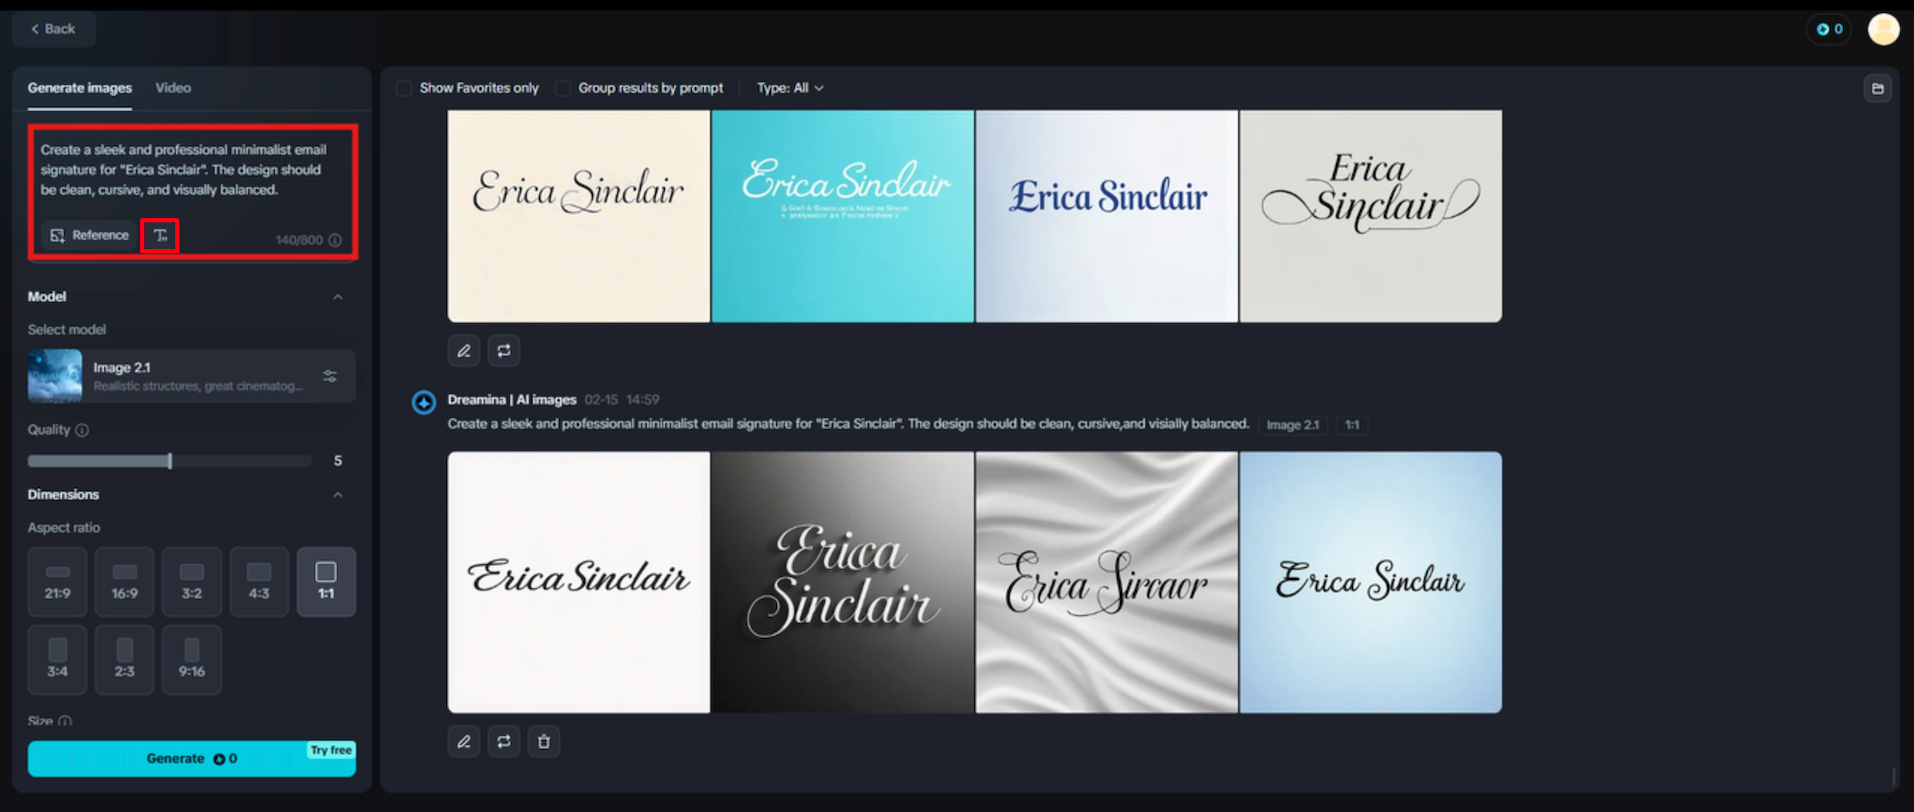Switch to the Generate images tab
The image size is (1914, 812).
pos(80,88)
